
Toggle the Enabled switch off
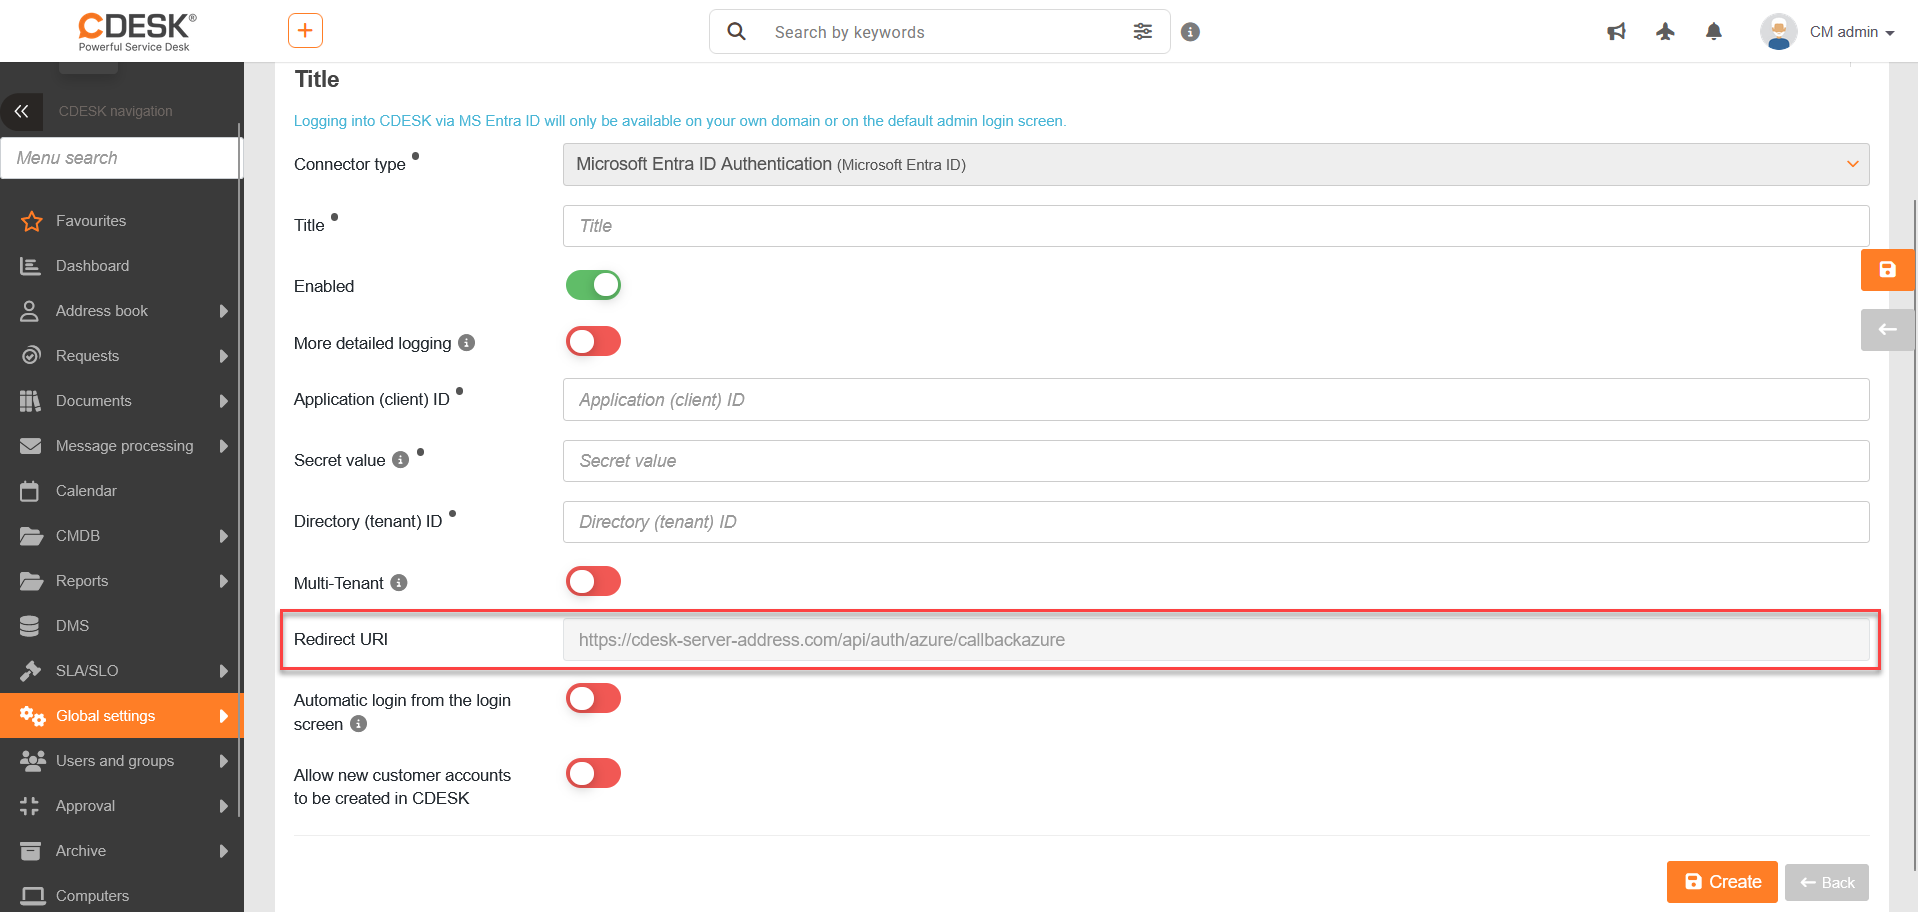(x=593, y=285)
